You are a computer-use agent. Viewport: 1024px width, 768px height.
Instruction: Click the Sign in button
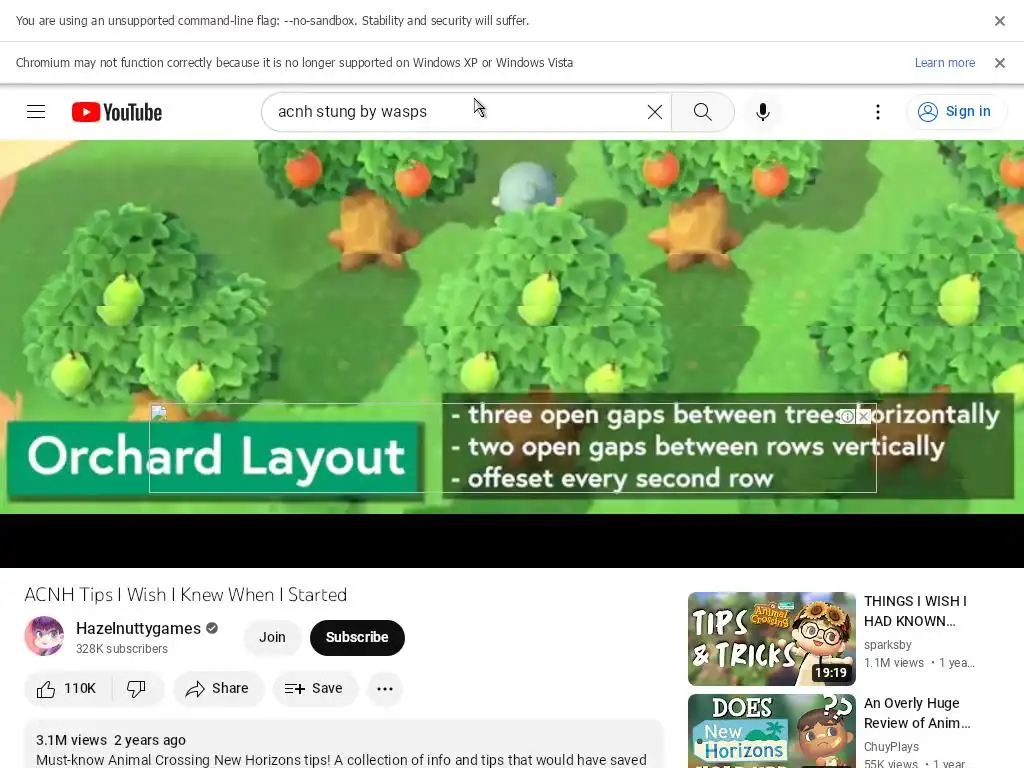956,112
